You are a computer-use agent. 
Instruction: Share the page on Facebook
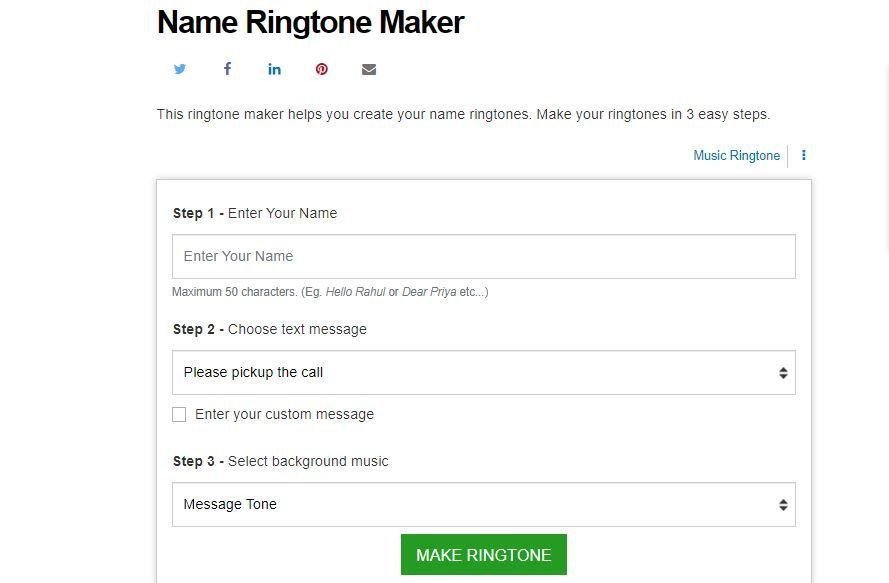pos(227,69)
